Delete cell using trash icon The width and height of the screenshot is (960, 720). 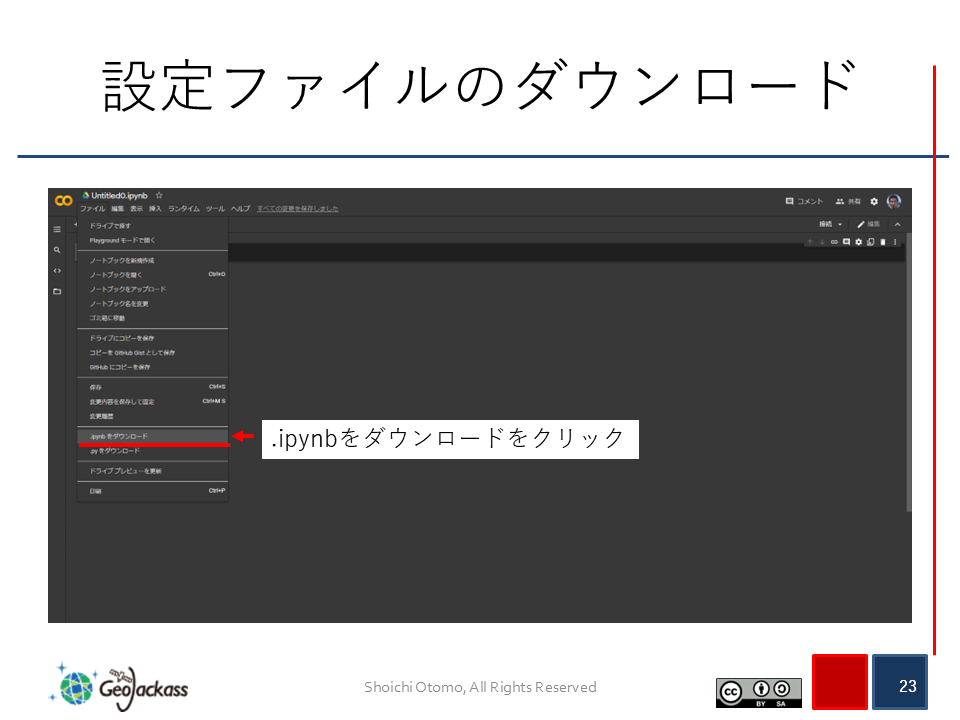click(883, 242)
